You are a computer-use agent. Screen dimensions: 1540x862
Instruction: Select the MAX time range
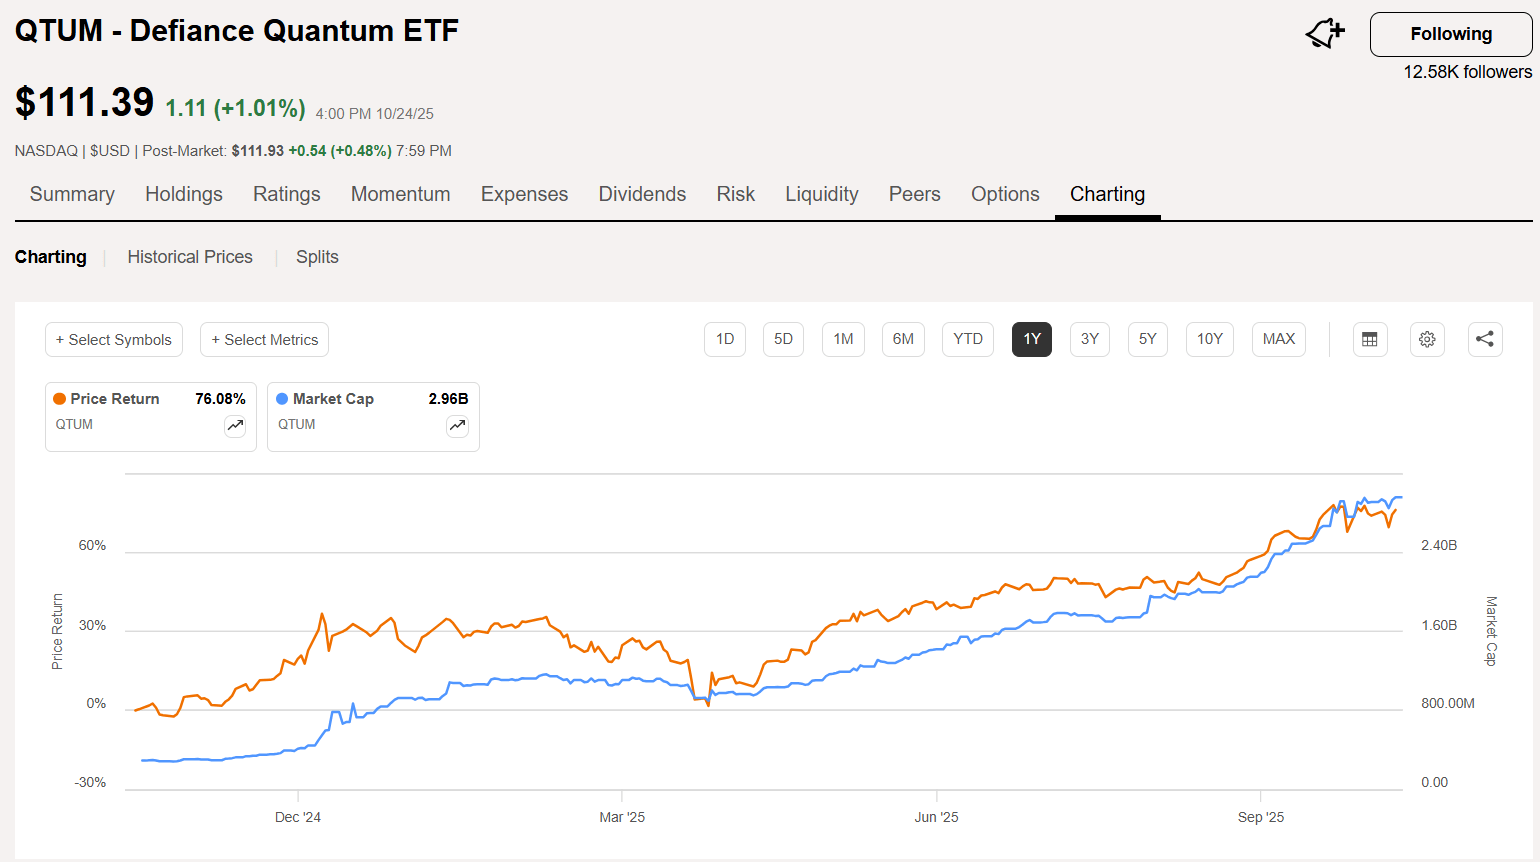(x=1278, y=339)
